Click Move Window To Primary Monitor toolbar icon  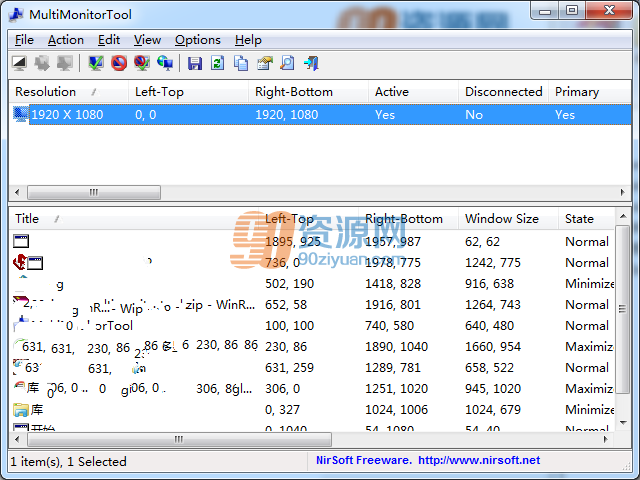point(19,63)
